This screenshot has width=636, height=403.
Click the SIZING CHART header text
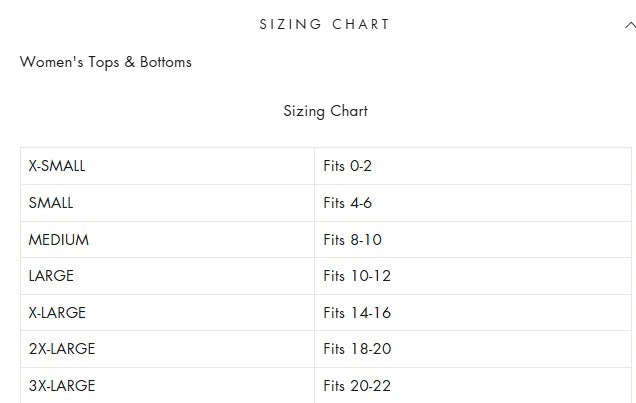pyautogui.click(x=324, y=24)
